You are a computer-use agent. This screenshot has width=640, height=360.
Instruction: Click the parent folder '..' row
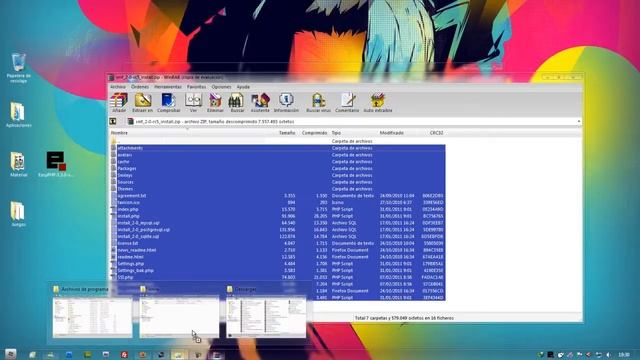(278, 141)
